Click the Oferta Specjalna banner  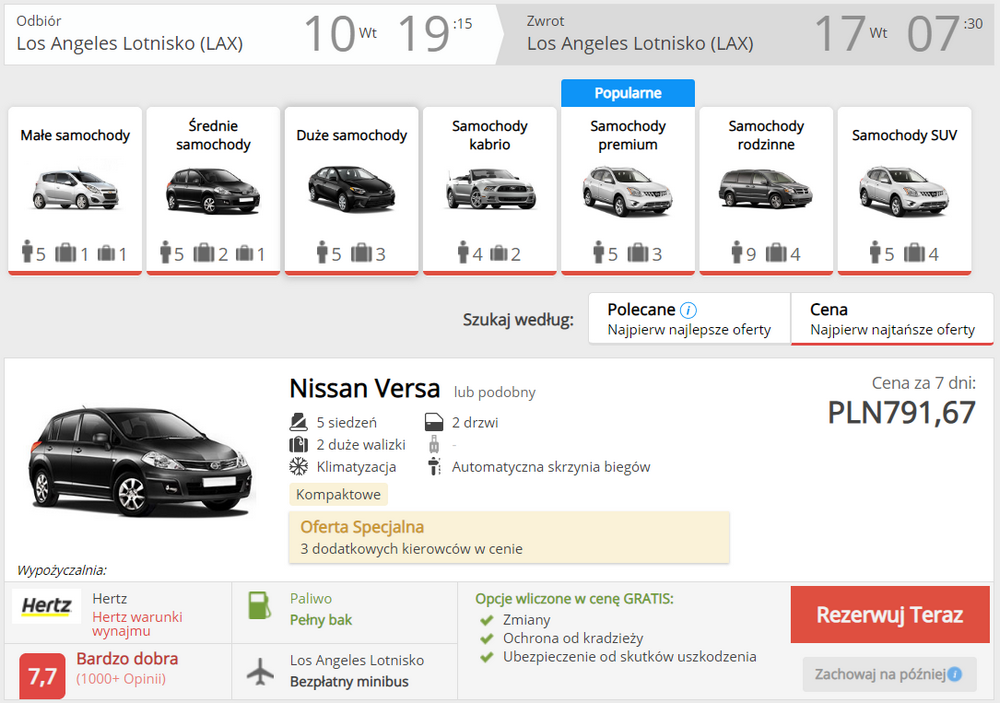[509, 537]
